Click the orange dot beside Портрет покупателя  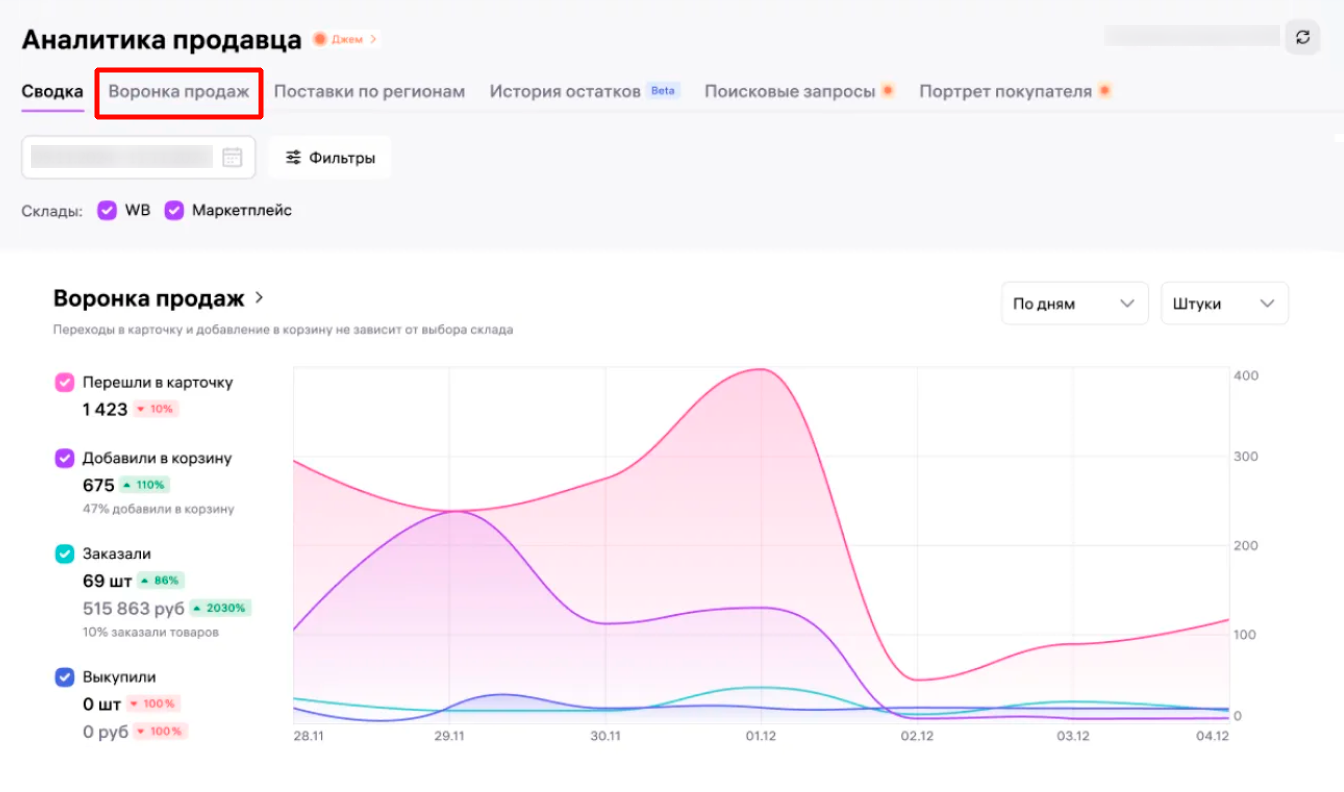[x=1105, y=91]
